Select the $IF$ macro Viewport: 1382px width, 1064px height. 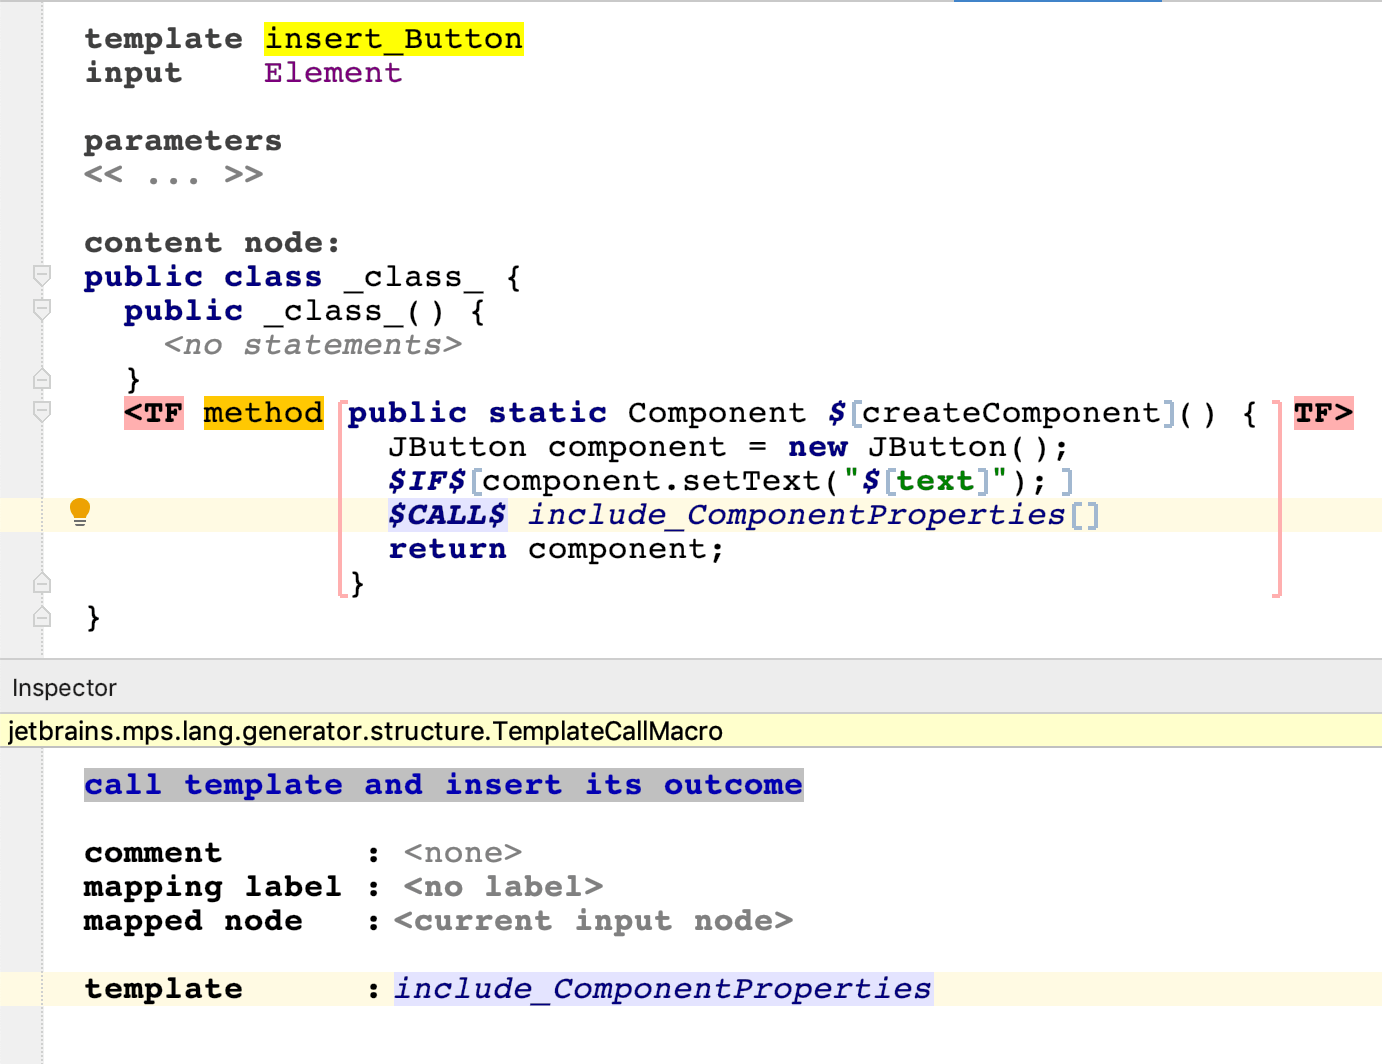point(427,481)
